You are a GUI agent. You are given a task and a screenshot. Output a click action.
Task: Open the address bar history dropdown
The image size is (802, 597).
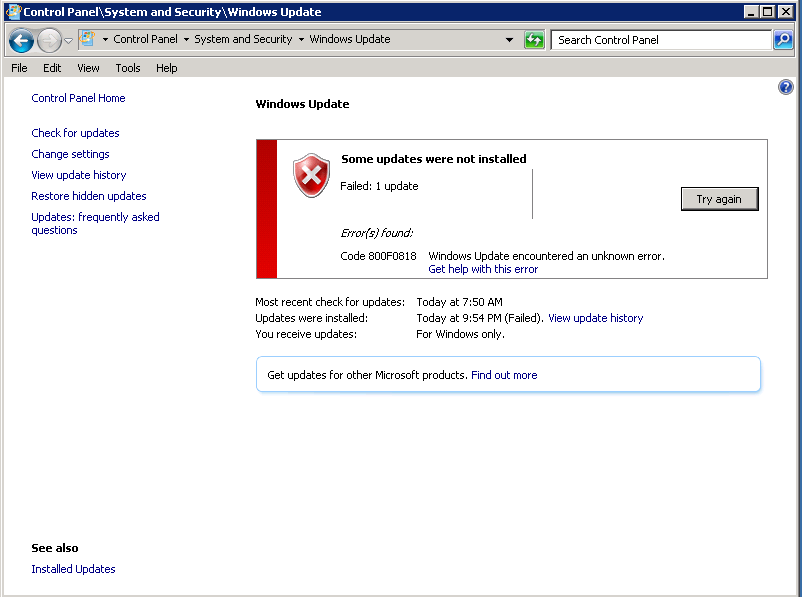509,40
